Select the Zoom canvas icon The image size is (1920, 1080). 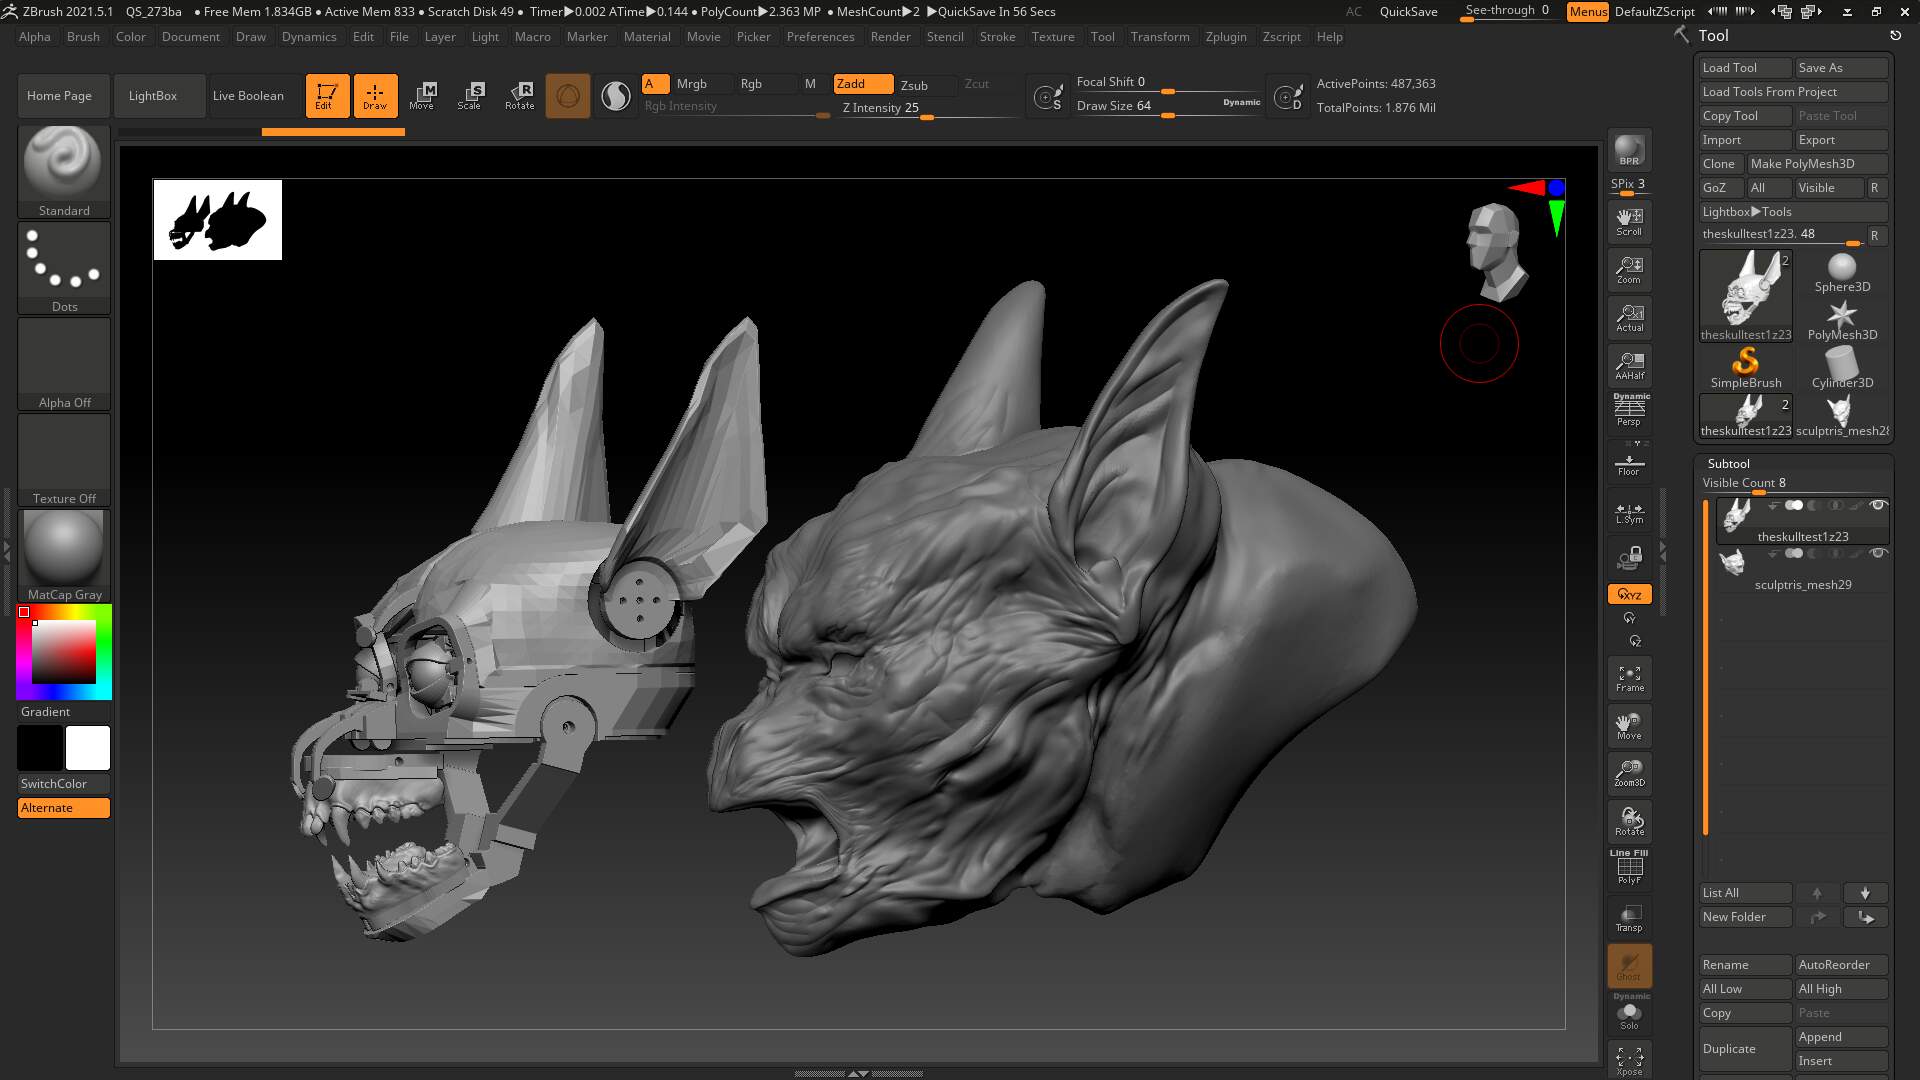point(1629,269)
